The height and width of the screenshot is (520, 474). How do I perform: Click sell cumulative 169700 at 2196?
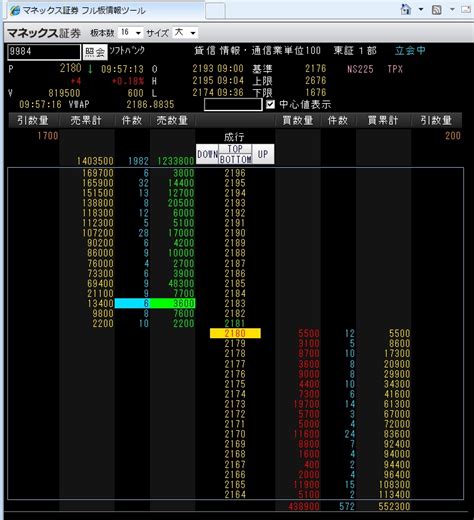pos(98,173)
